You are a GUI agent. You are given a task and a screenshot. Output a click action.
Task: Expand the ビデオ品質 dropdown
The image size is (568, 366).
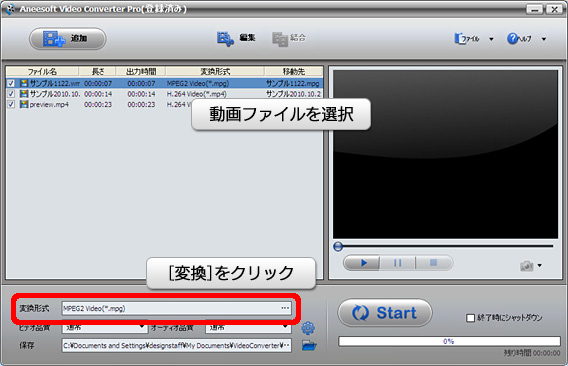(x=104, y=328)
